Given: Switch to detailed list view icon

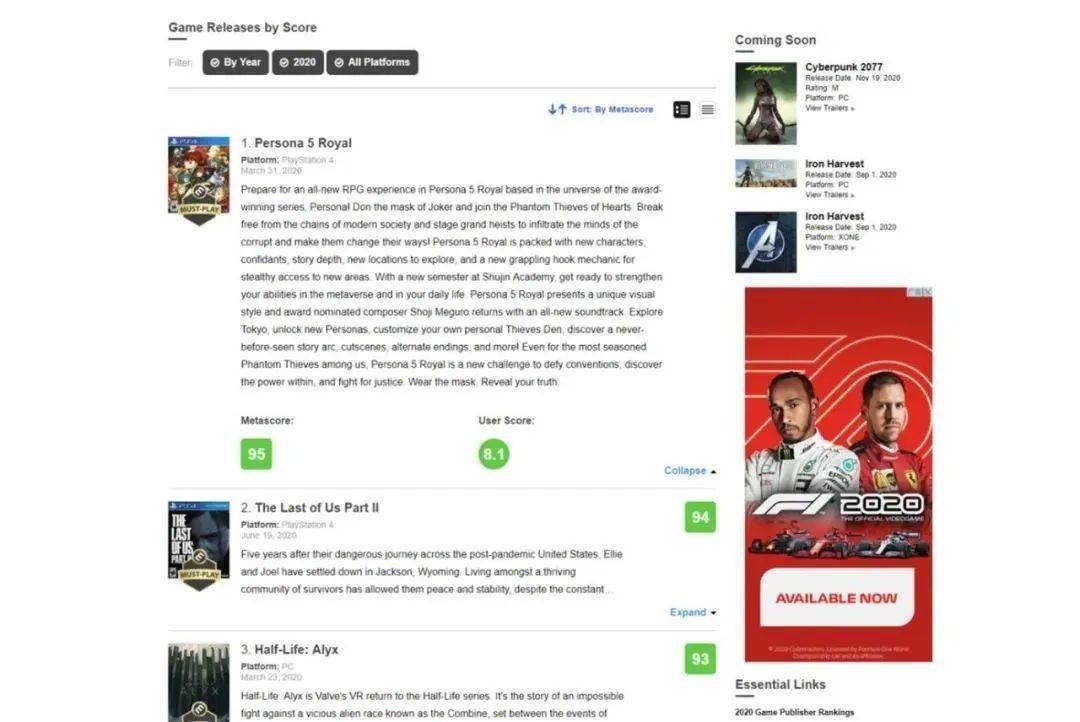Looking at the screenshot, I should [x=681, y=110].
